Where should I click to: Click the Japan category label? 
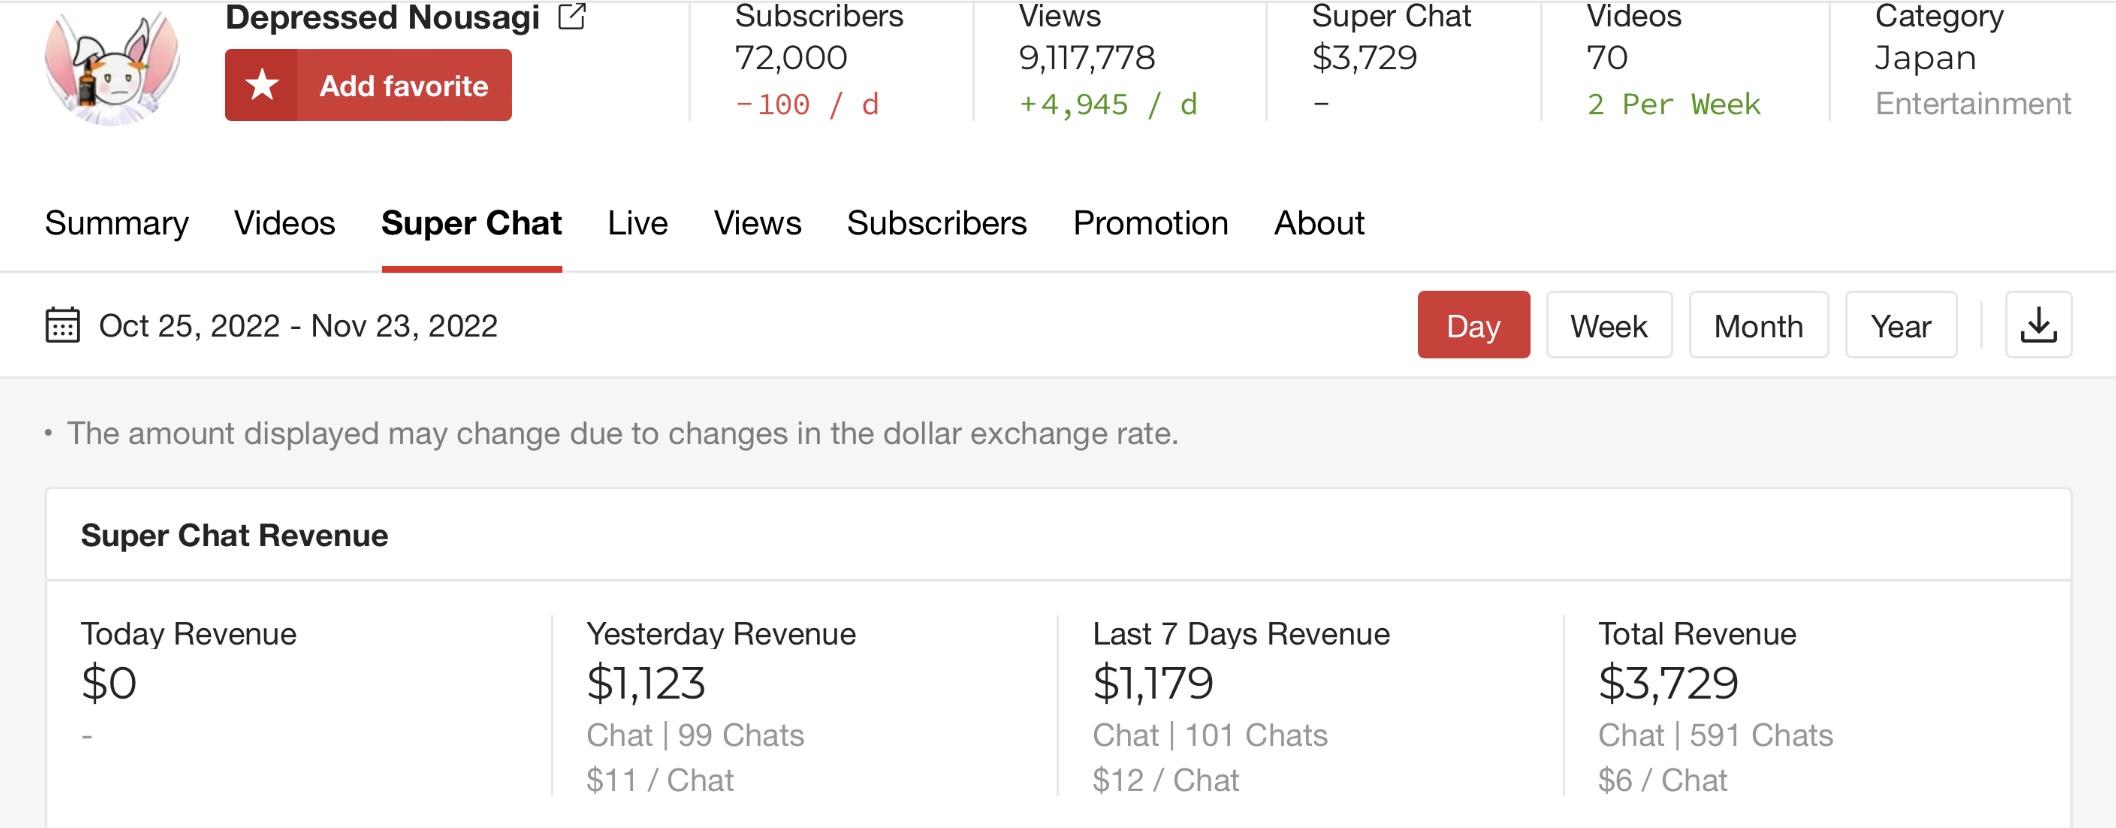[x=1925, y=58]
